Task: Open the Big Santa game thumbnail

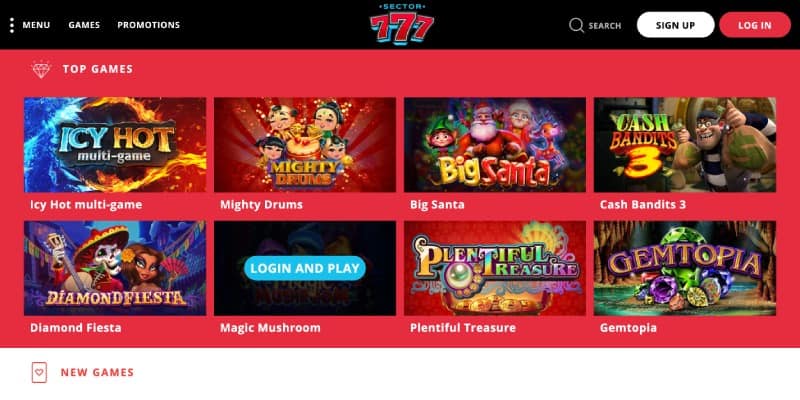Action: pos(495,144)
